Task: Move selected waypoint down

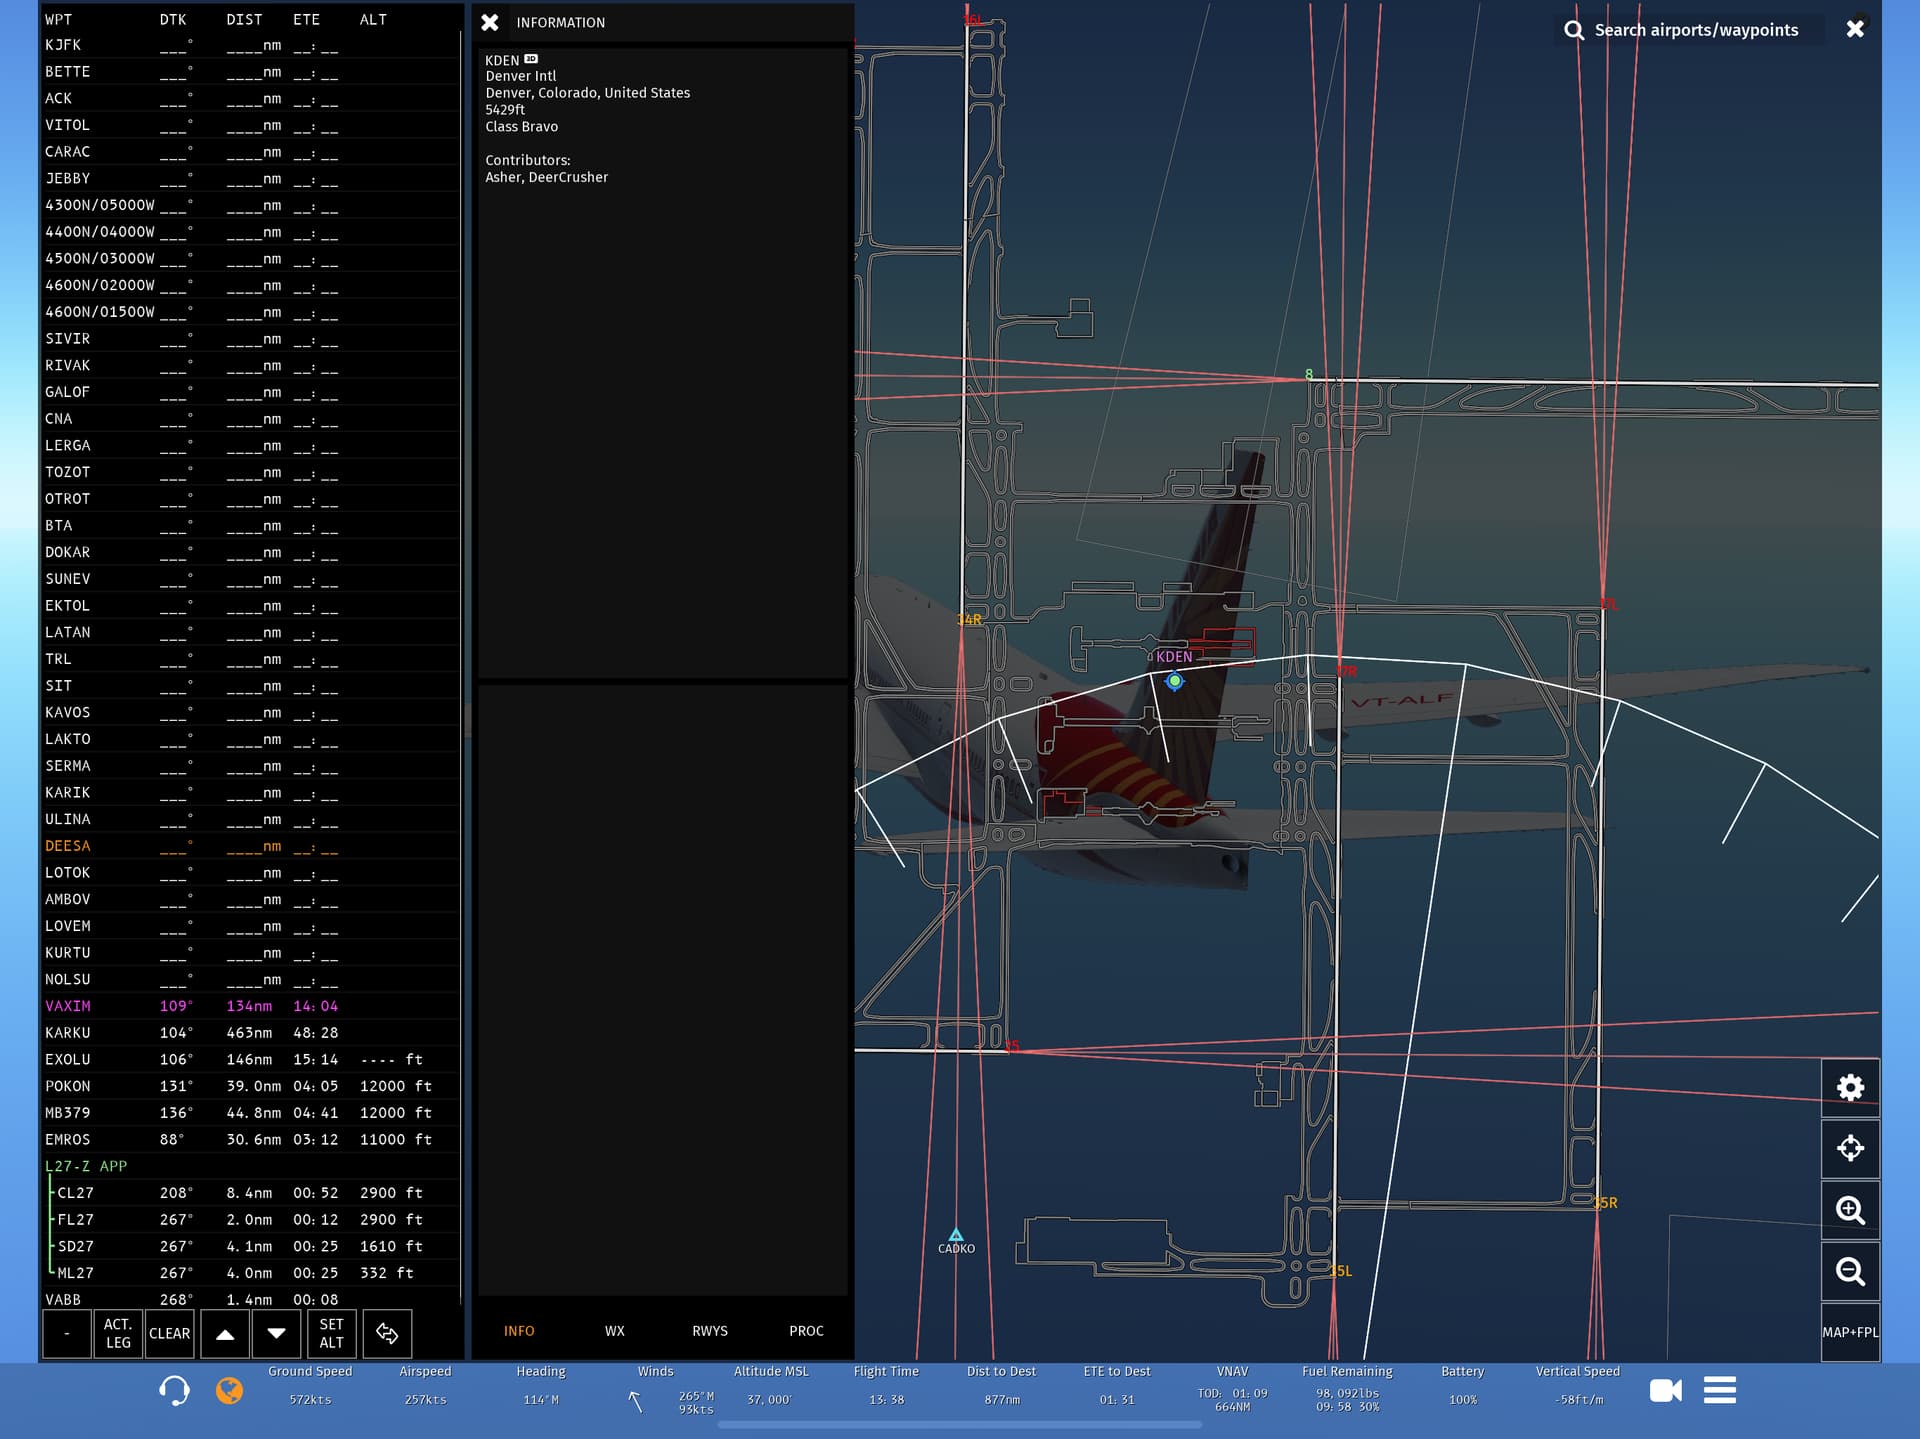Action: (277, 1333)
